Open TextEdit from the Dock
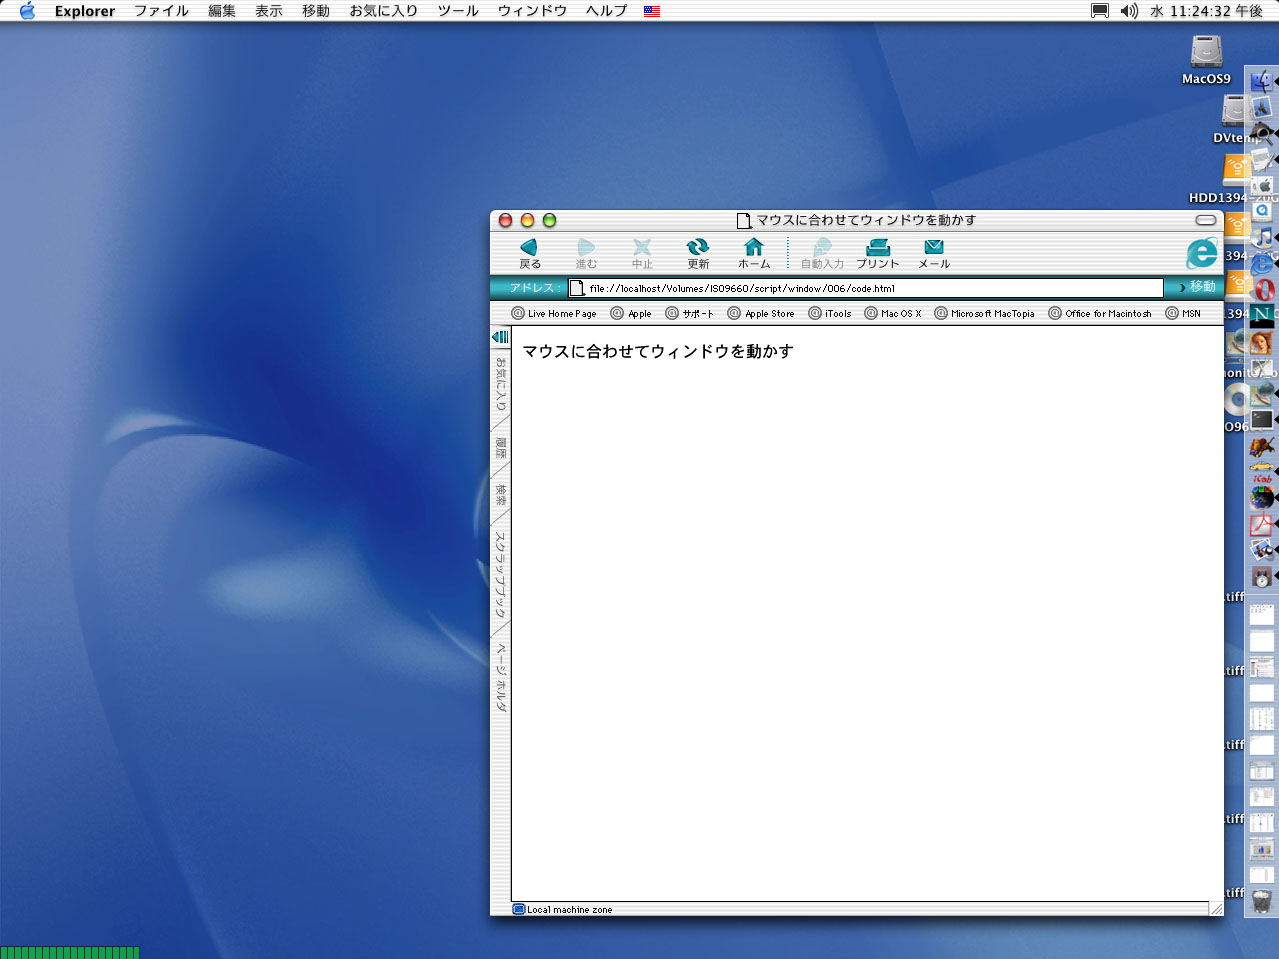Image resolution: width=1279 pixels, height=959 pixels. 1262,158
